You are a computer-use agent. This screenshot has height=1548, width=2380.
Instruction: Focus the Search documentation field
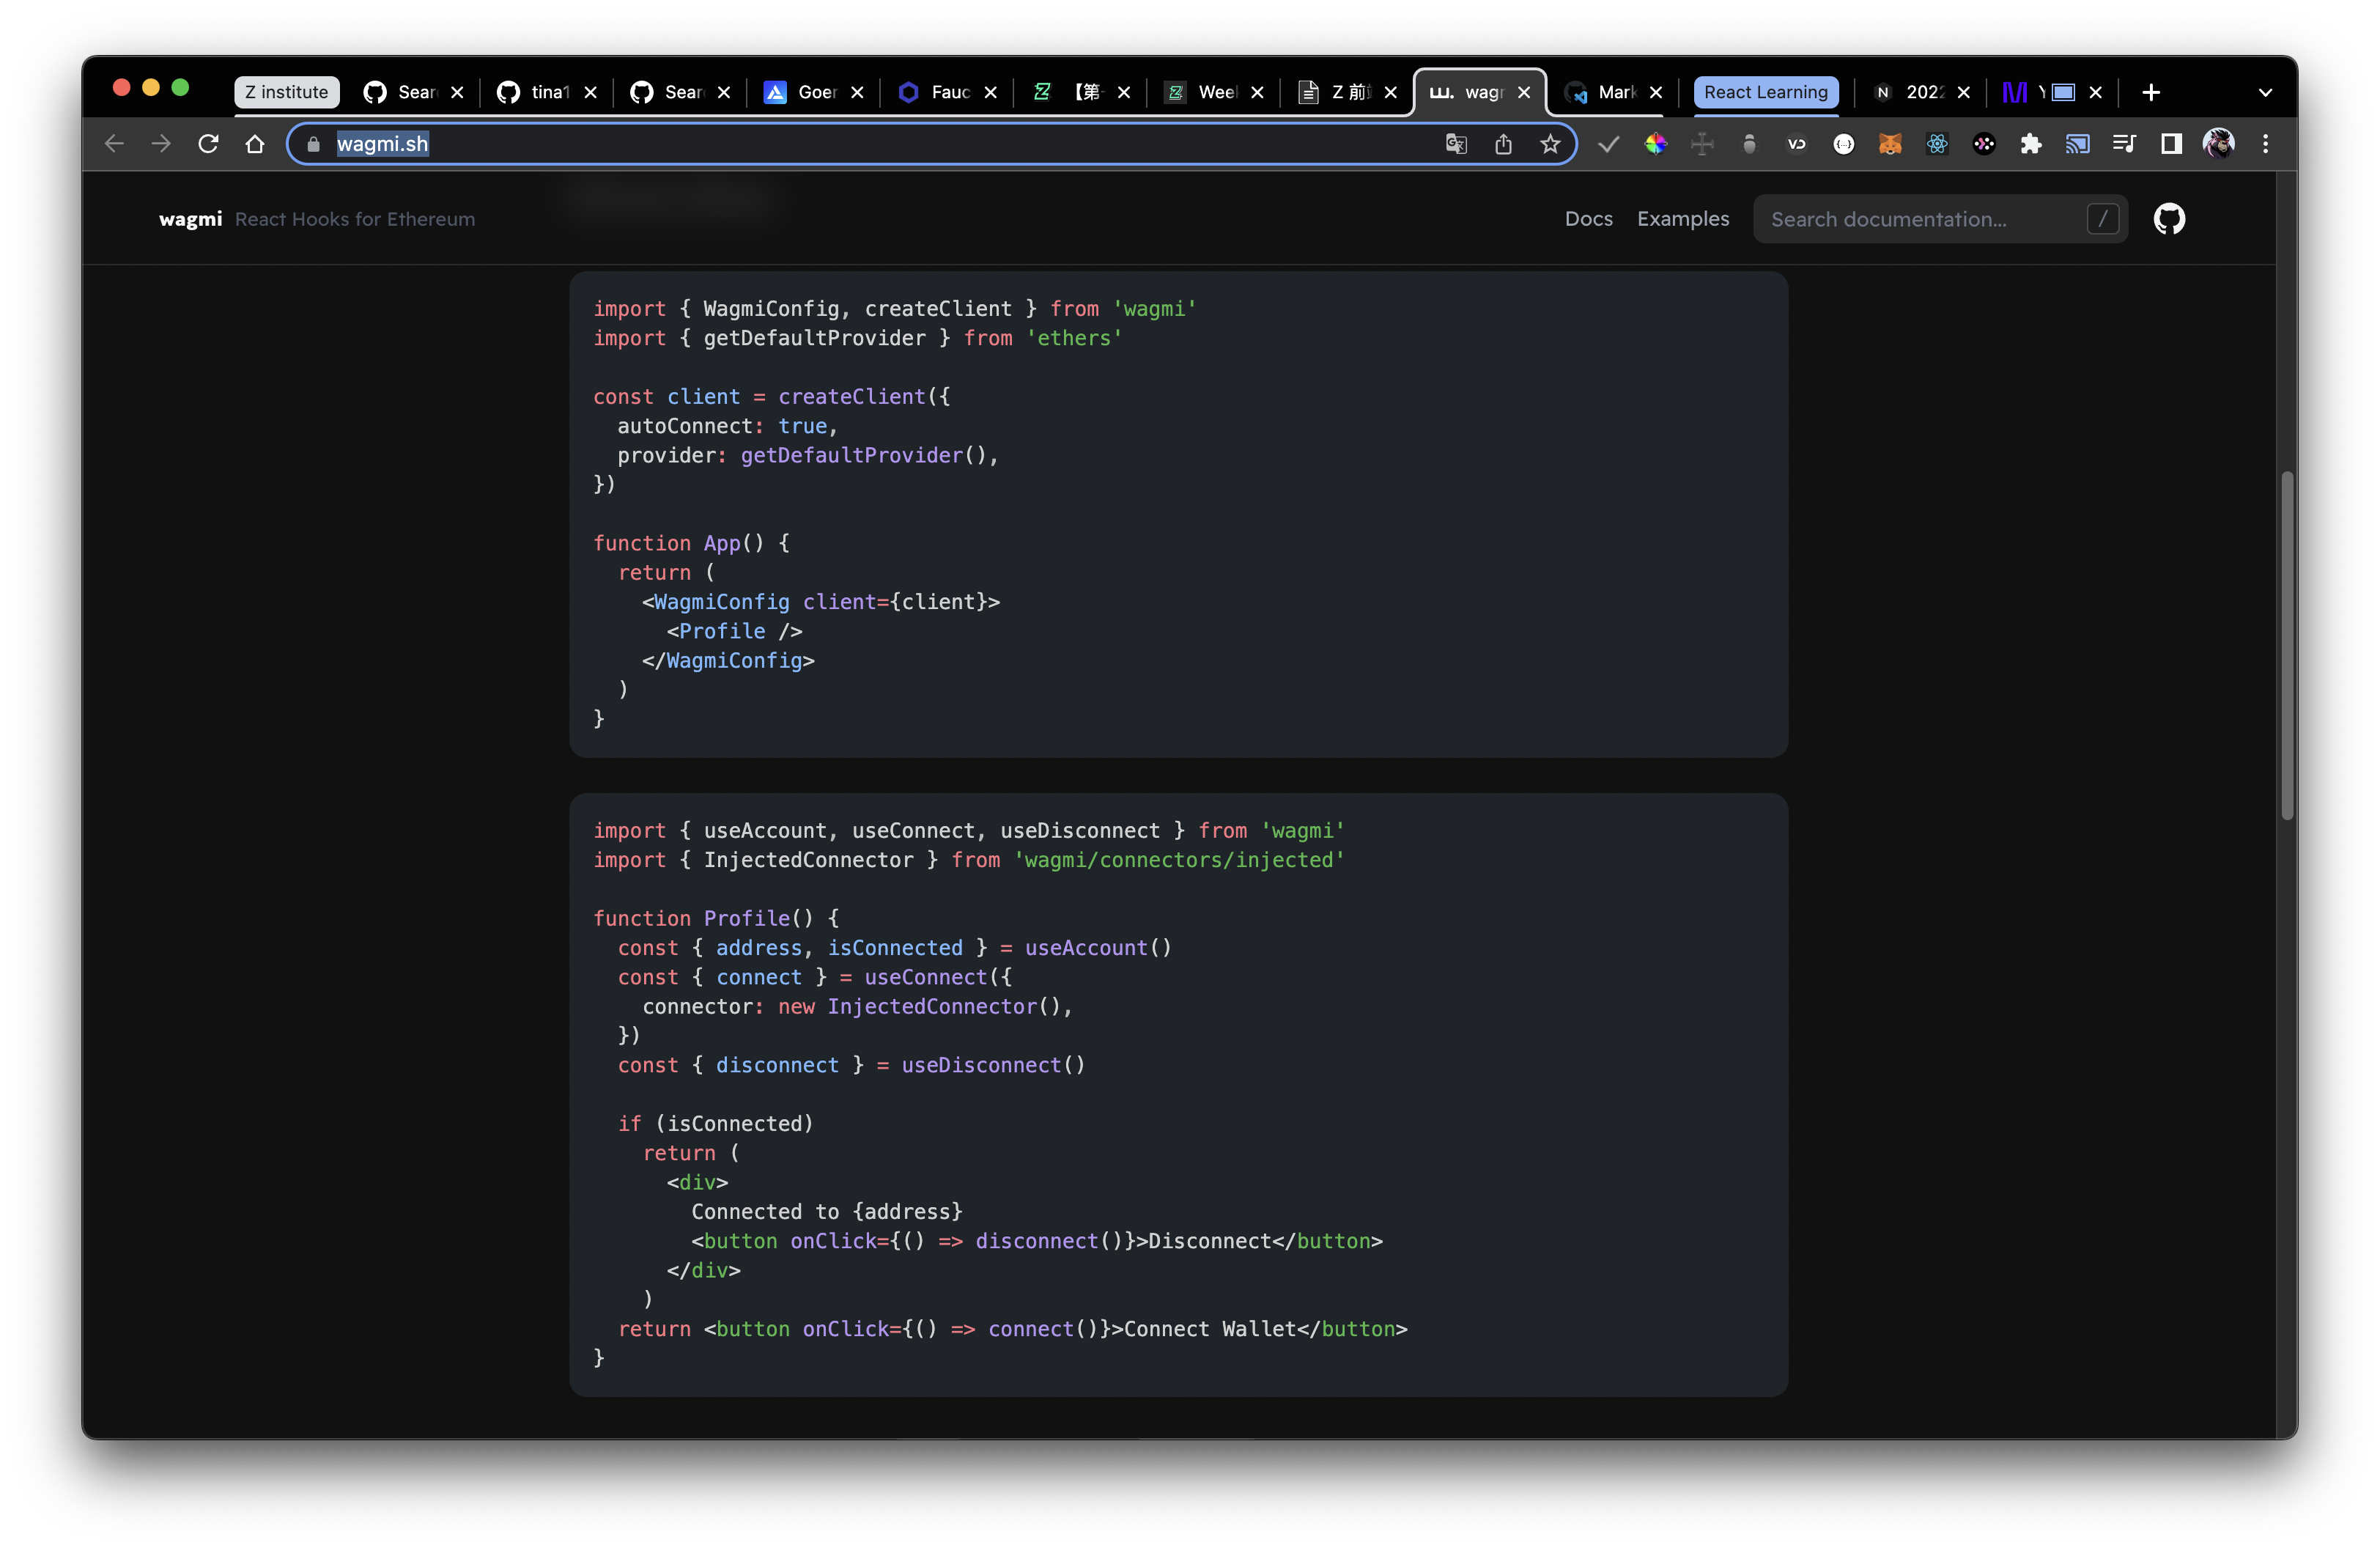click(1920, 219)
